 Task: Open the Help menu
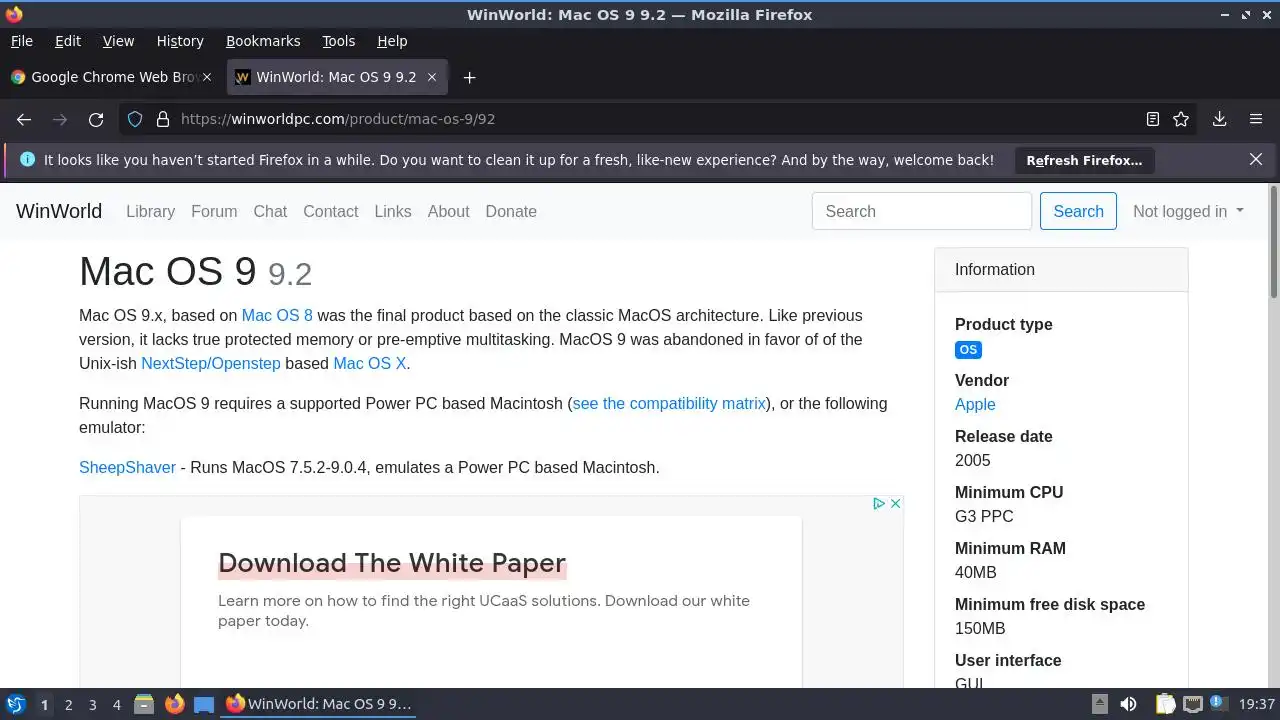[x=392, y=41]
